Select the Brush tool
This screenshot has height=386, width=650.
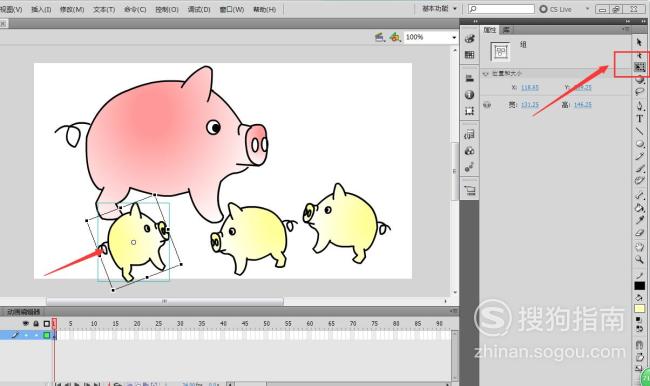(639, 168)
